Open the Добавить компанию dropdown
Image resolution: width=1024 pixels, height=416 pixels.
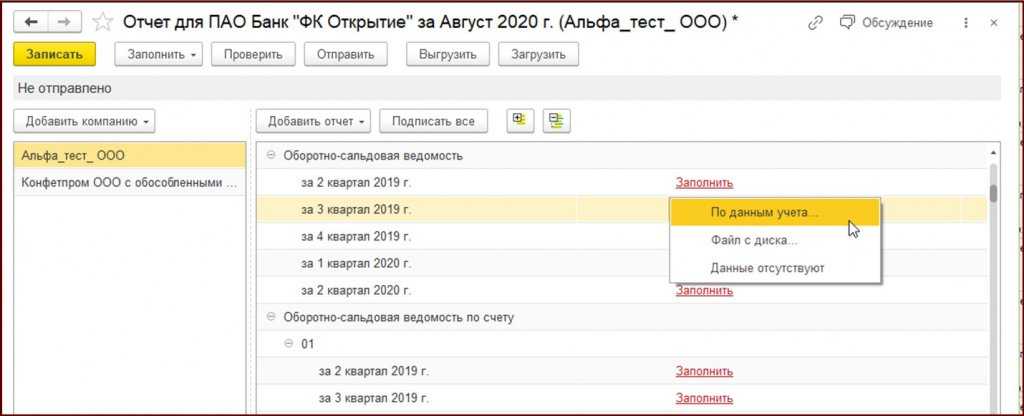tap(84, 121)
